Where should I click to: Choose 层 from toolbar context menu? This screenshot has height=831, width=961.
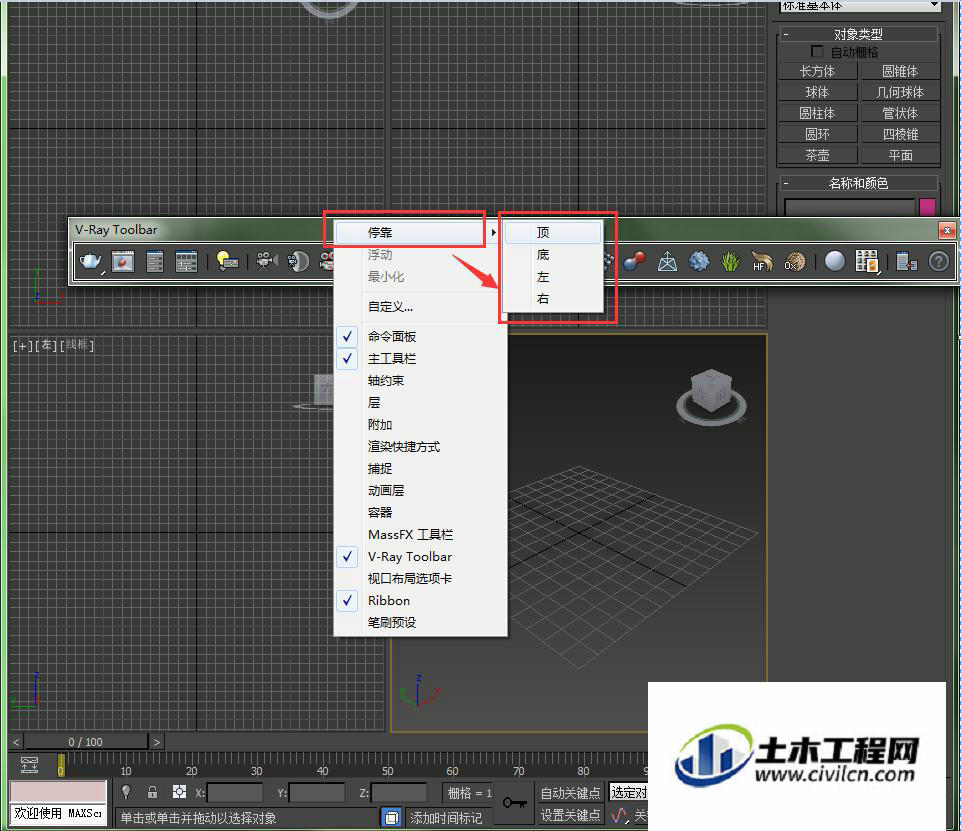[420, 403]
